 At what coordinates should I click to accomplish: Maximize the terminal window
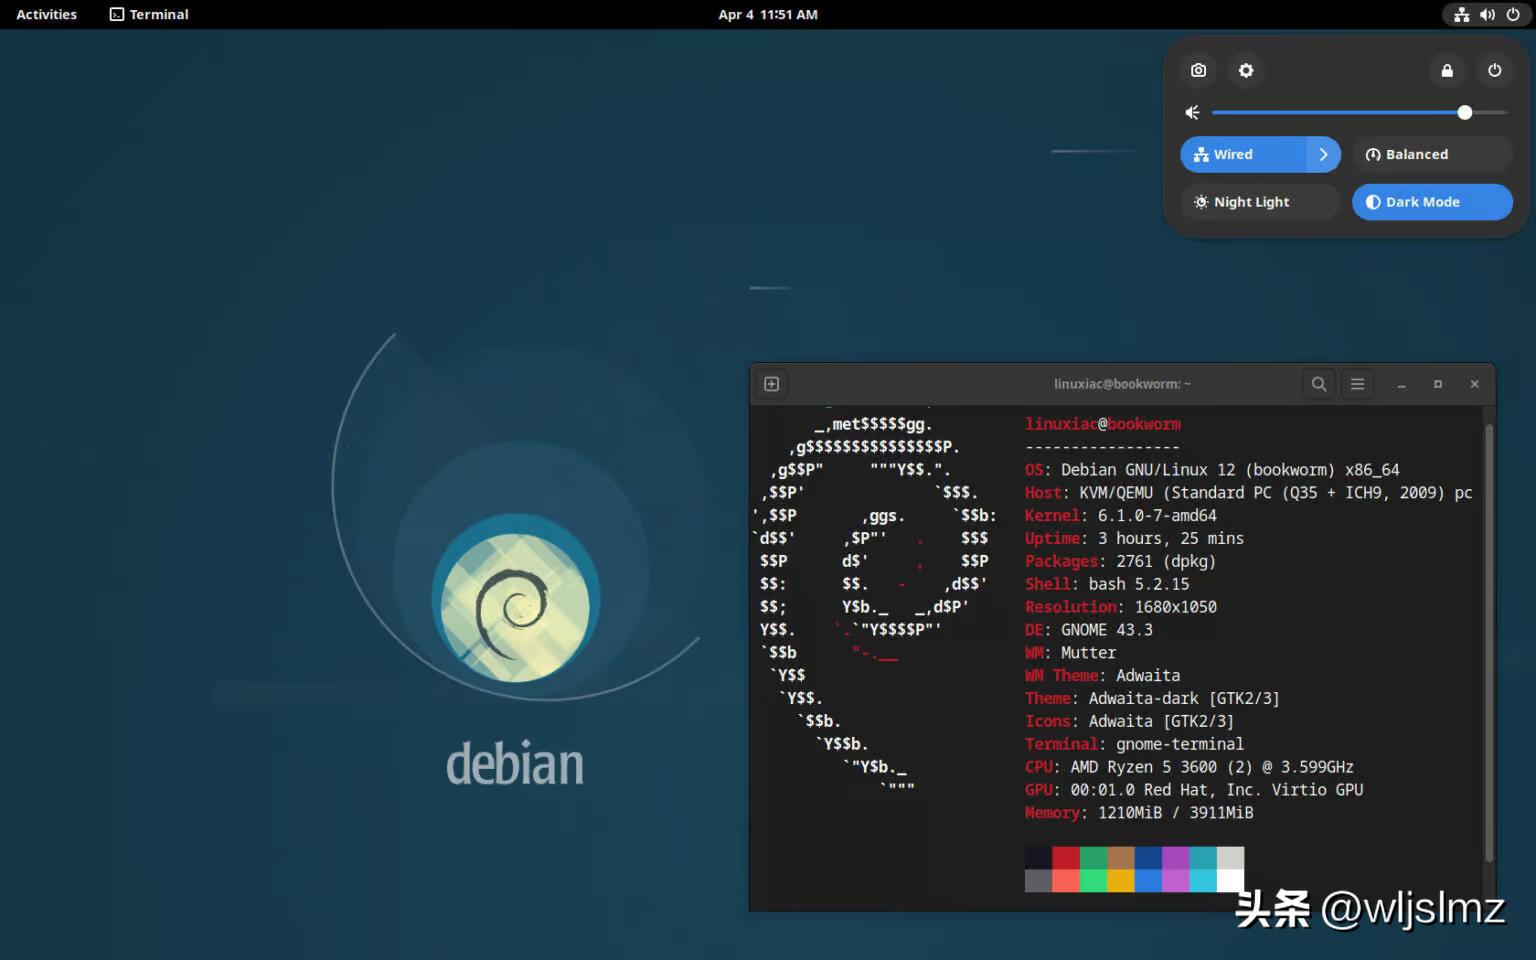[x=1438, y=384]
